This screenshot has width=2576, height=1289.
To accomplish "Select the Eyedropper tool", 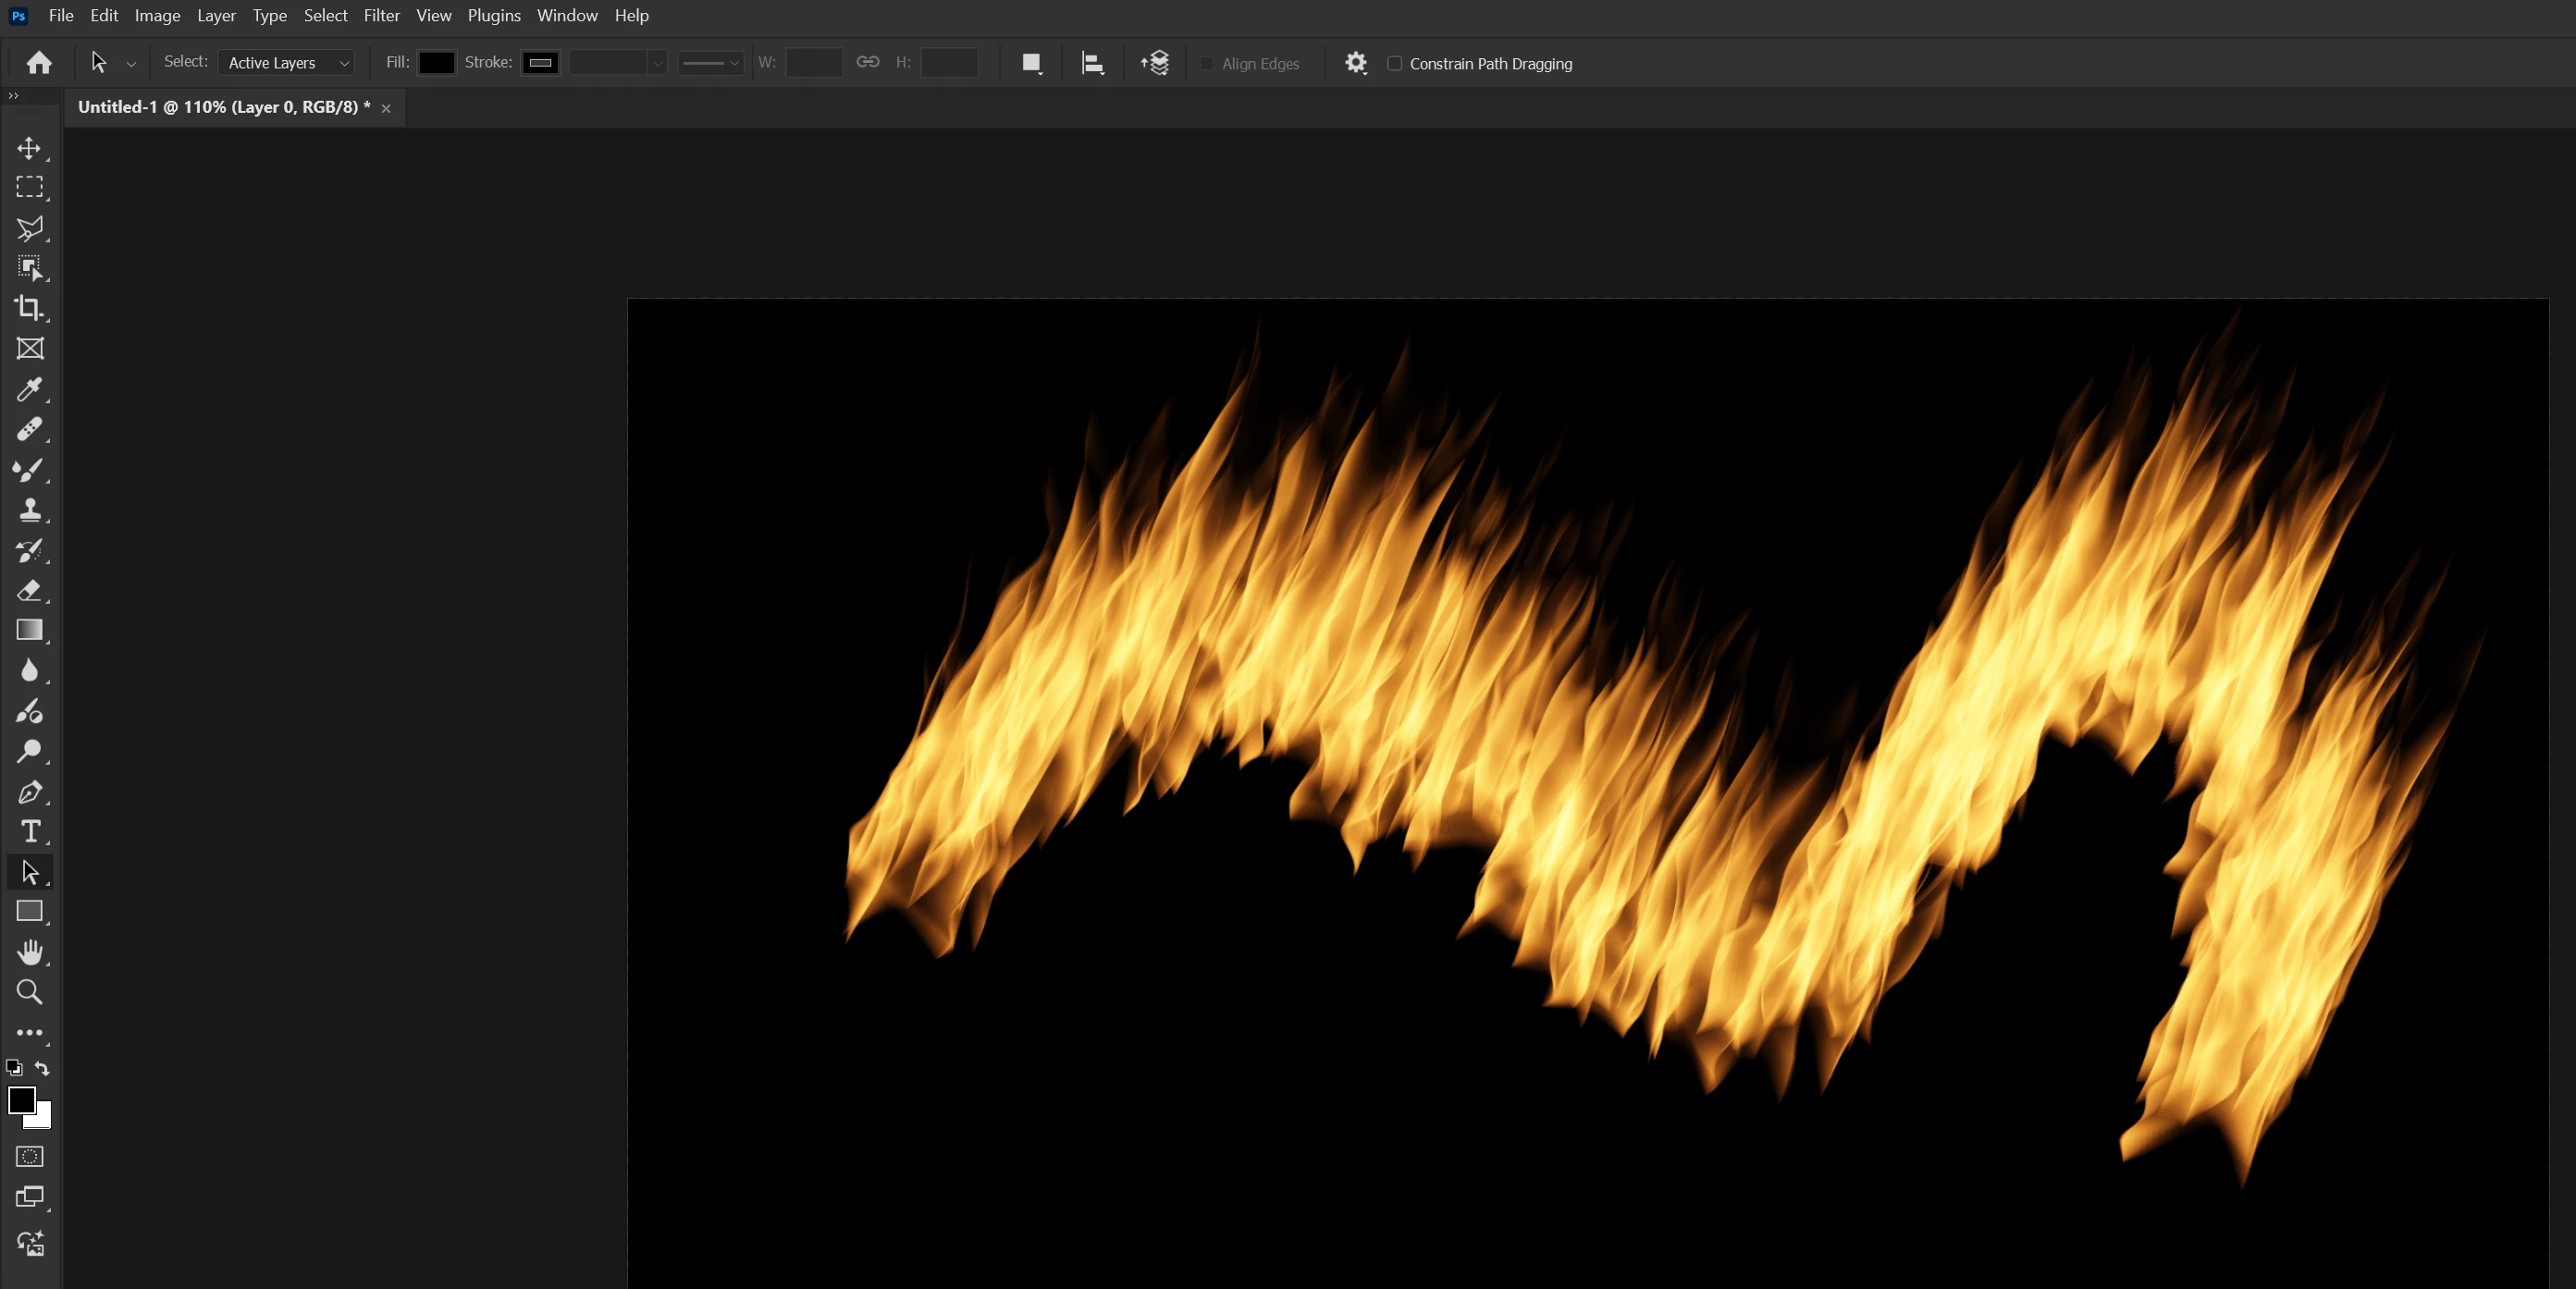I will (x=29, y=389).
